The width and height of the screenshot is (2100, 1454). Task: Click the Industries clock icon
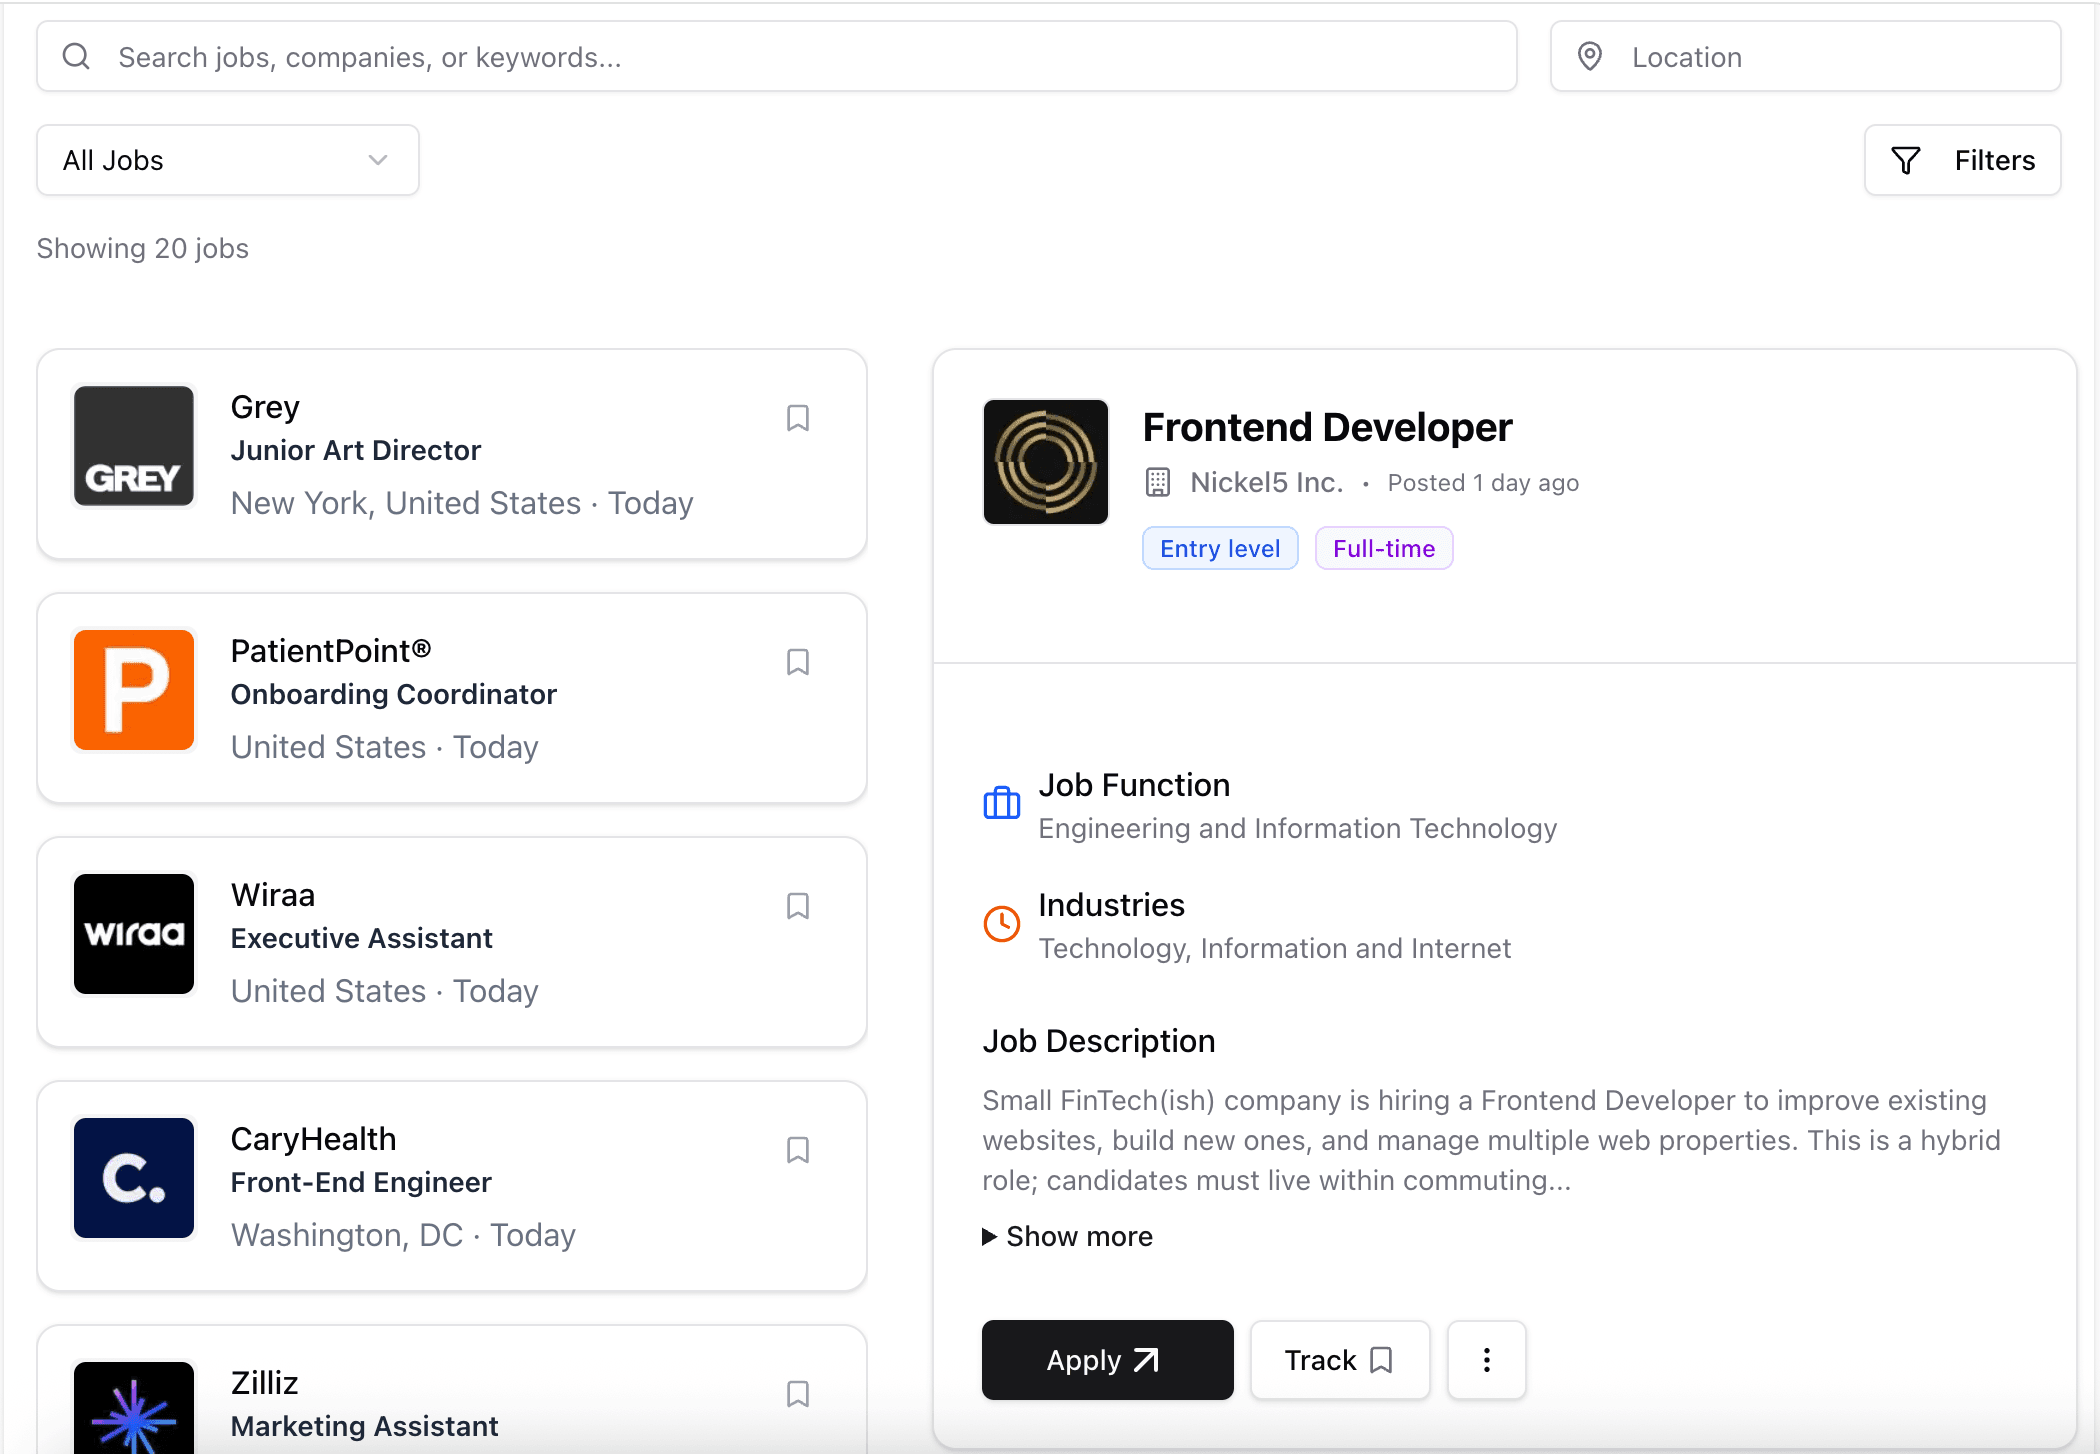pyautogui.click(x=1001, y=923)
